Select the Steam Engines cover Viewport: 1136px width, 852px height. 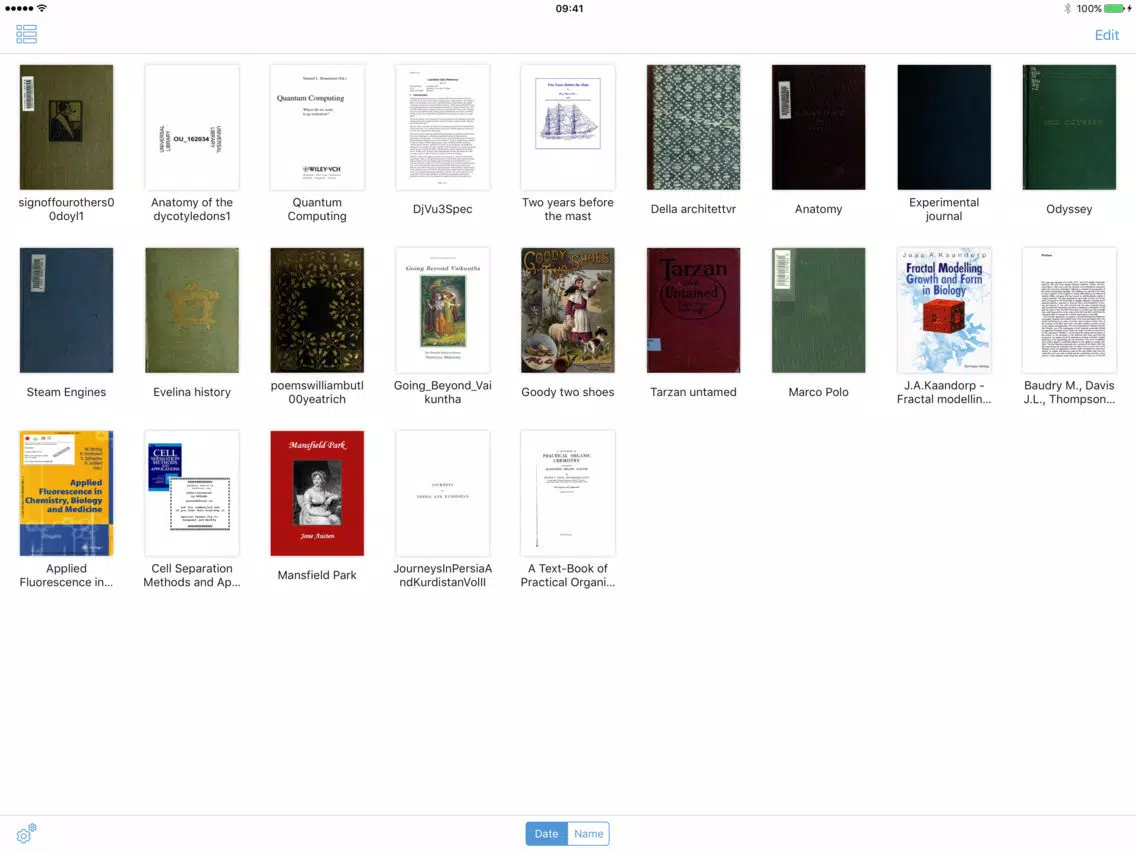(67, 310)
